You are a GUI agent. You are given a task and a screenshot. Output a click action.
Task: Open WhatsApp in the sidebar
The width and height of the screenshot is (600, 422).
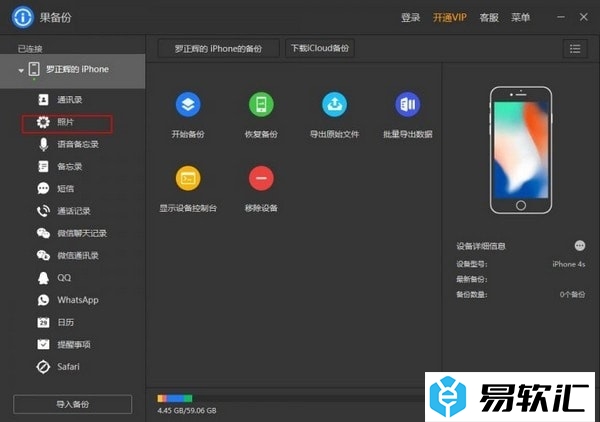68,300
